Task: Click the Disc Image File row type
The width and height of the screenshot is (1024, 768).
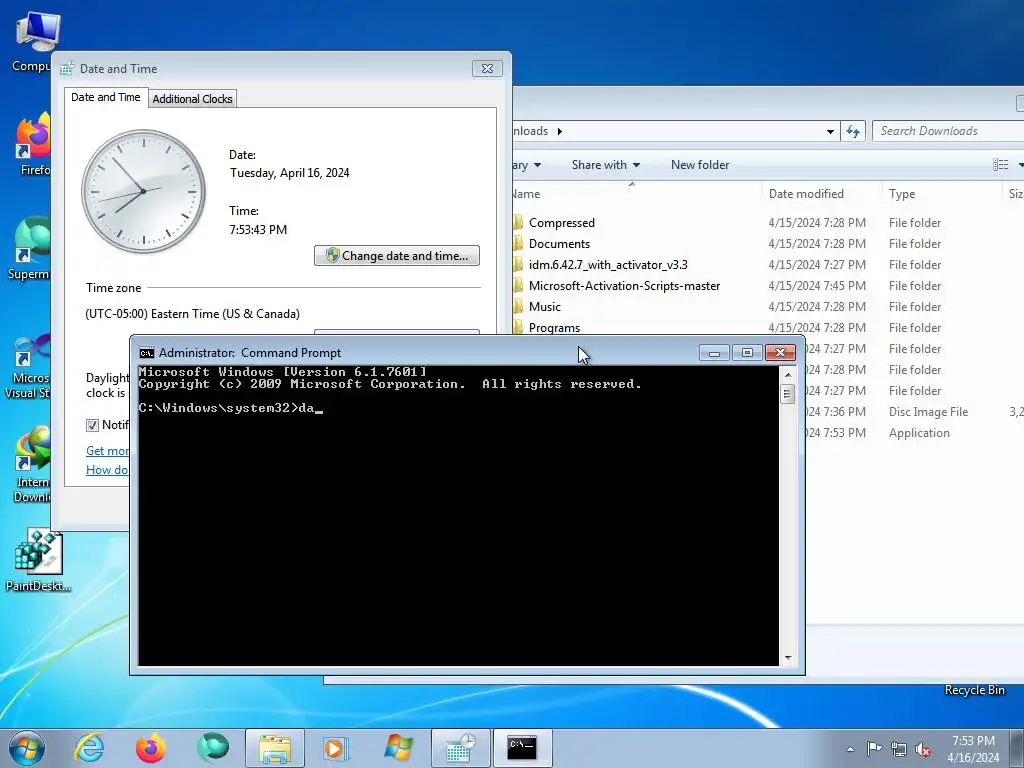Action: pyautogui.click(x=928, y=412)
